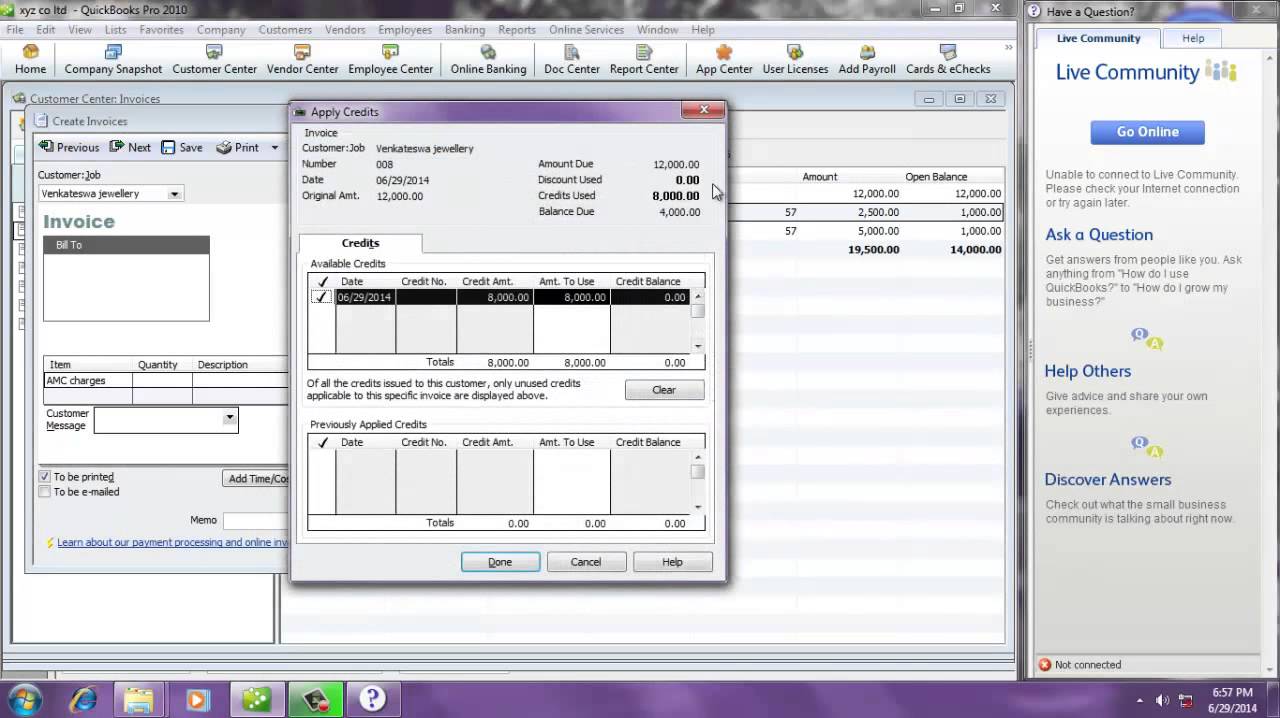Open Windows Explorer folder on taskbar
Screen dimensions: 1280x718
[x=139, y=699]
